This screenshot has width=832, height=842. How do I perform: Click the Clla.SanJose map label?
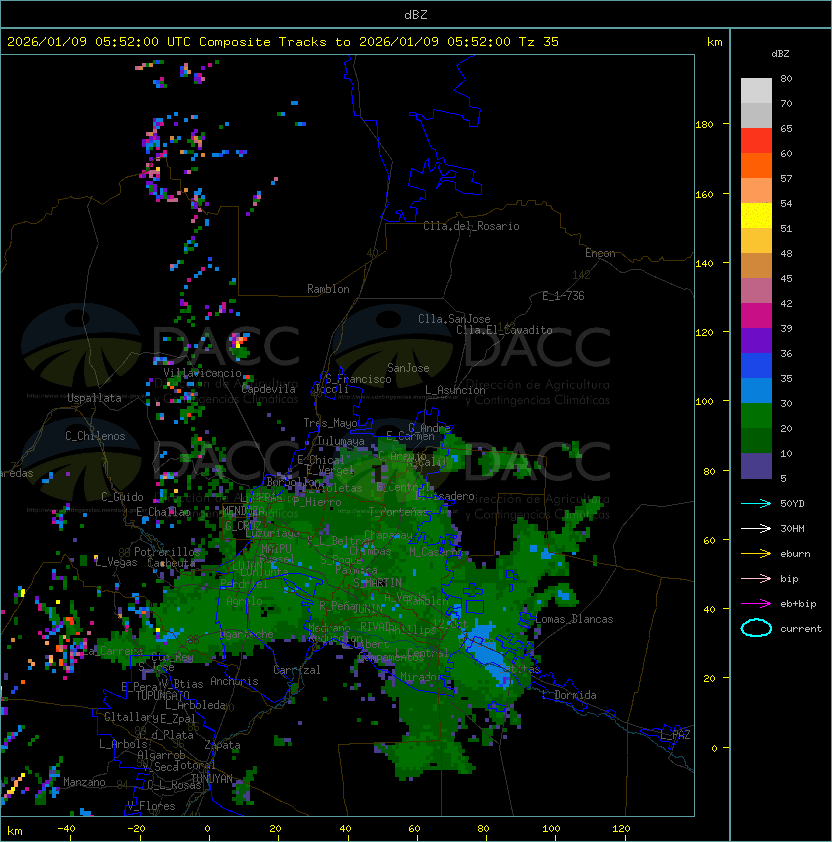pos(454,319)
